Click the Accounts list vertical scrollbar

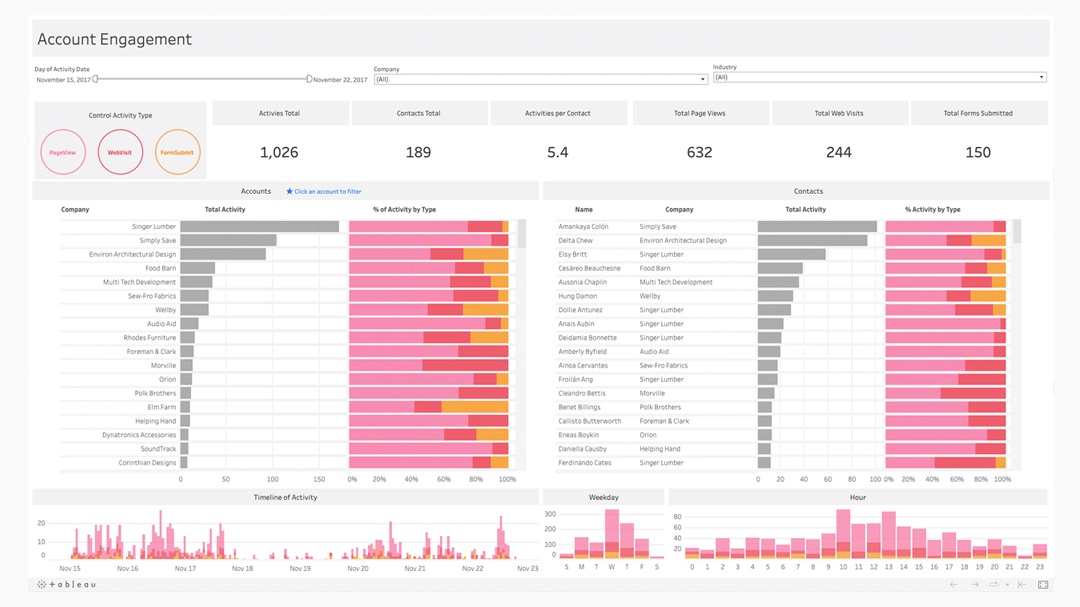521,234
